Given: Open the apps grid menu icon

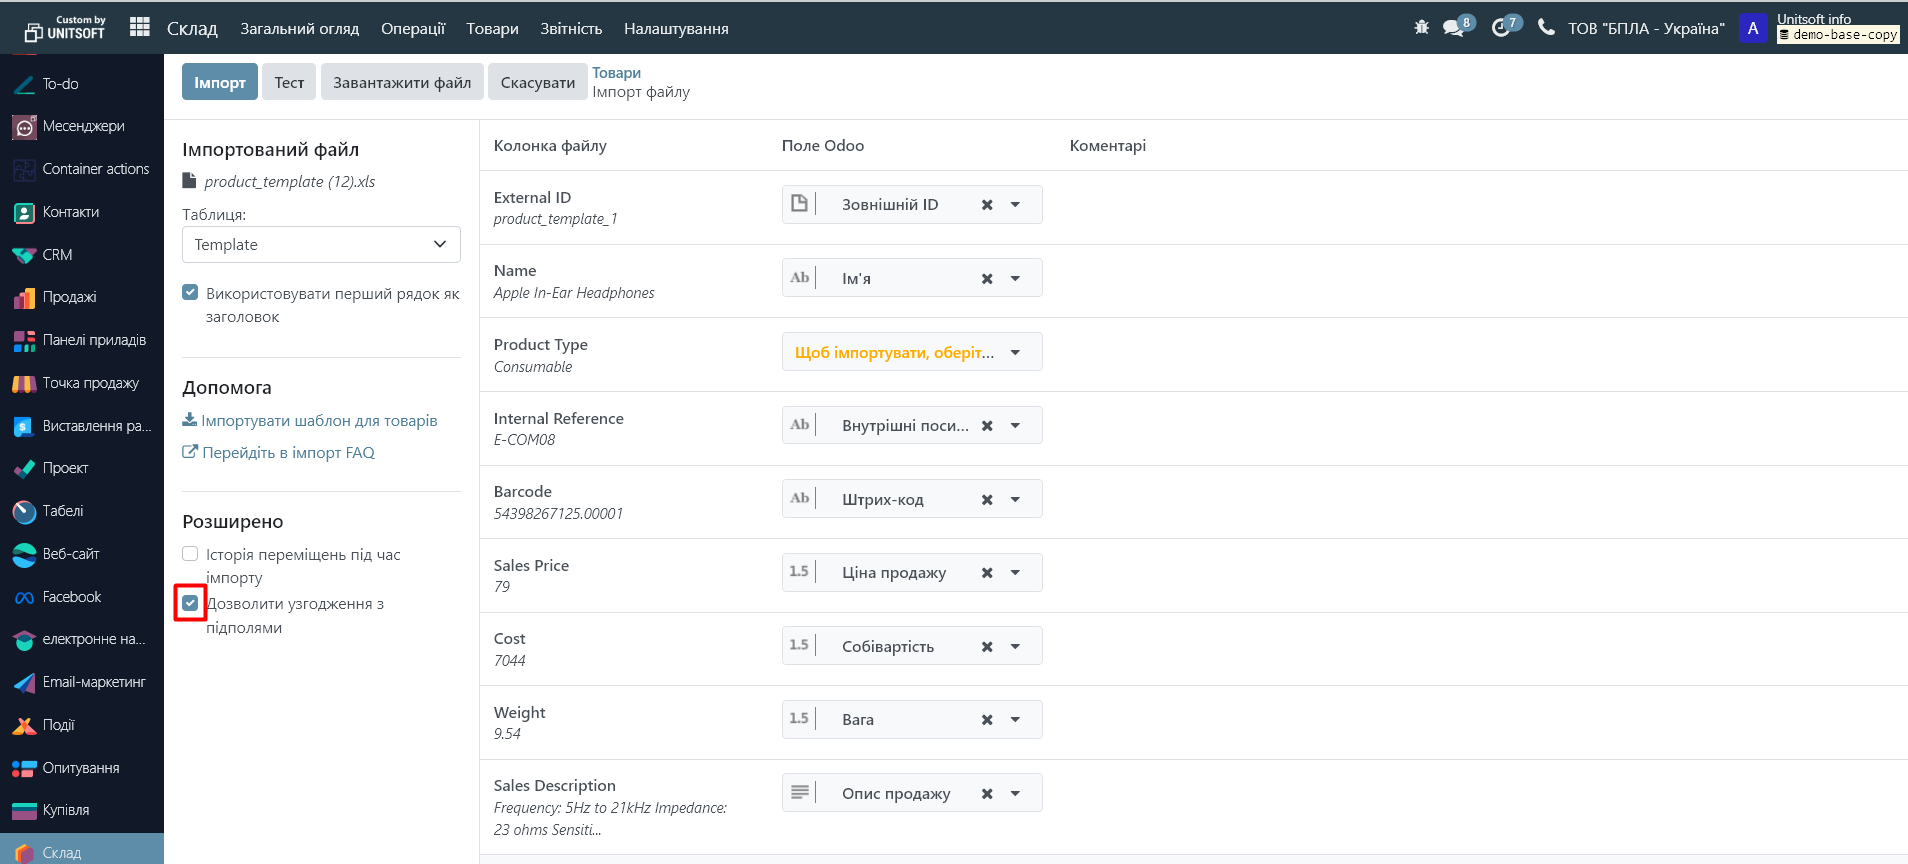Looking at the screenshot, I should coord(140,27).
